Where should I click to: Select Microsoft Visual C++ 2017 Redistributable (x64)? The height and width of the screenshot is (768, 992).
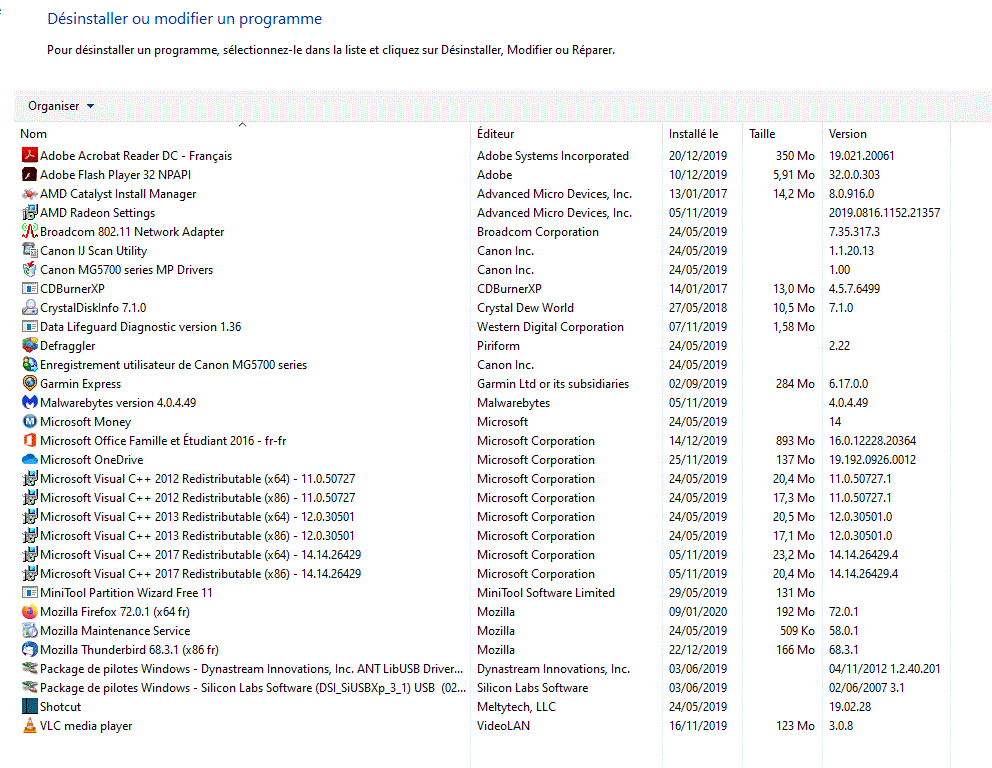pos(201,554)
